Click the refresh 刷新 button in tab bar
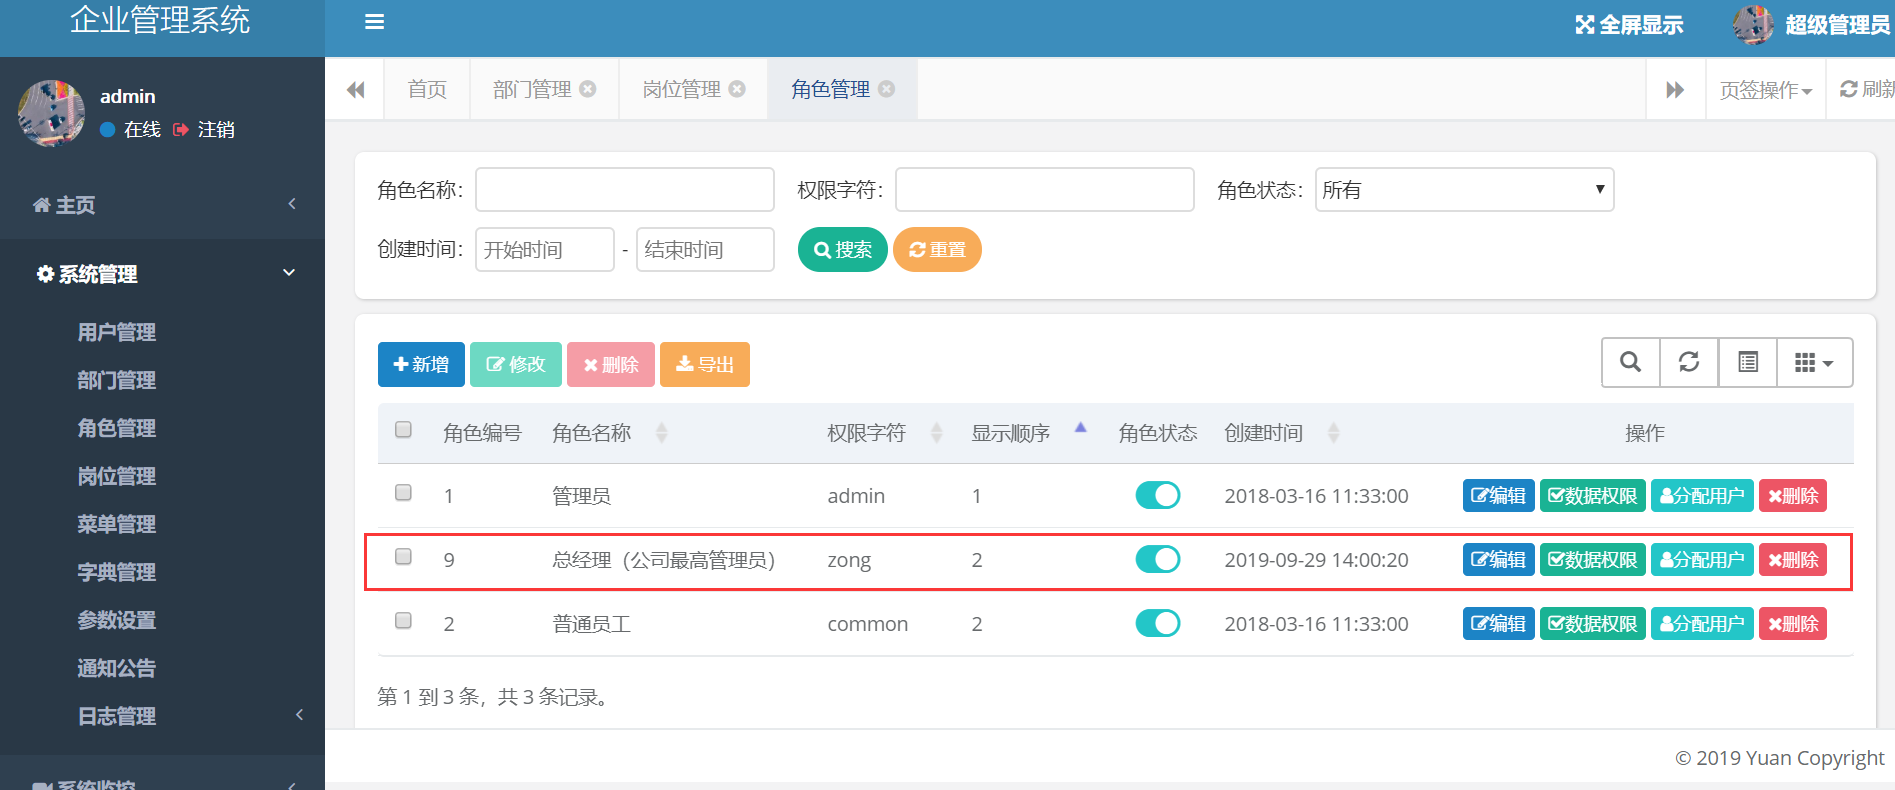The image size is (1895, 790). click(x=1866, y=89)
